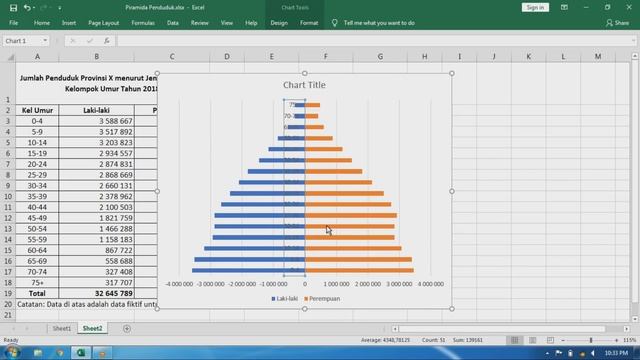640x360 pixels.
Task: Select row 19 header
Action: point(8,293)
